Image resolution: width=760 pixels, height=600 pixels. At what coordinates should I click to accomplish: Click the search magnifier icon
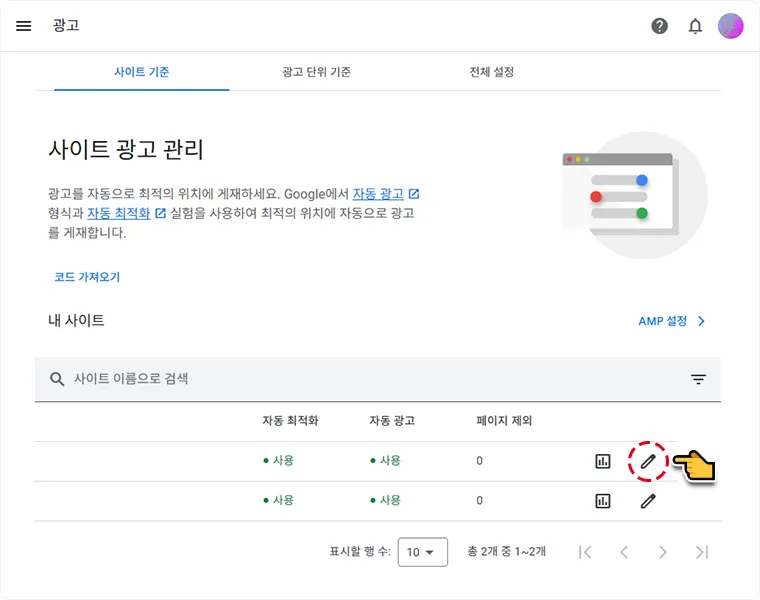point(57,379)
